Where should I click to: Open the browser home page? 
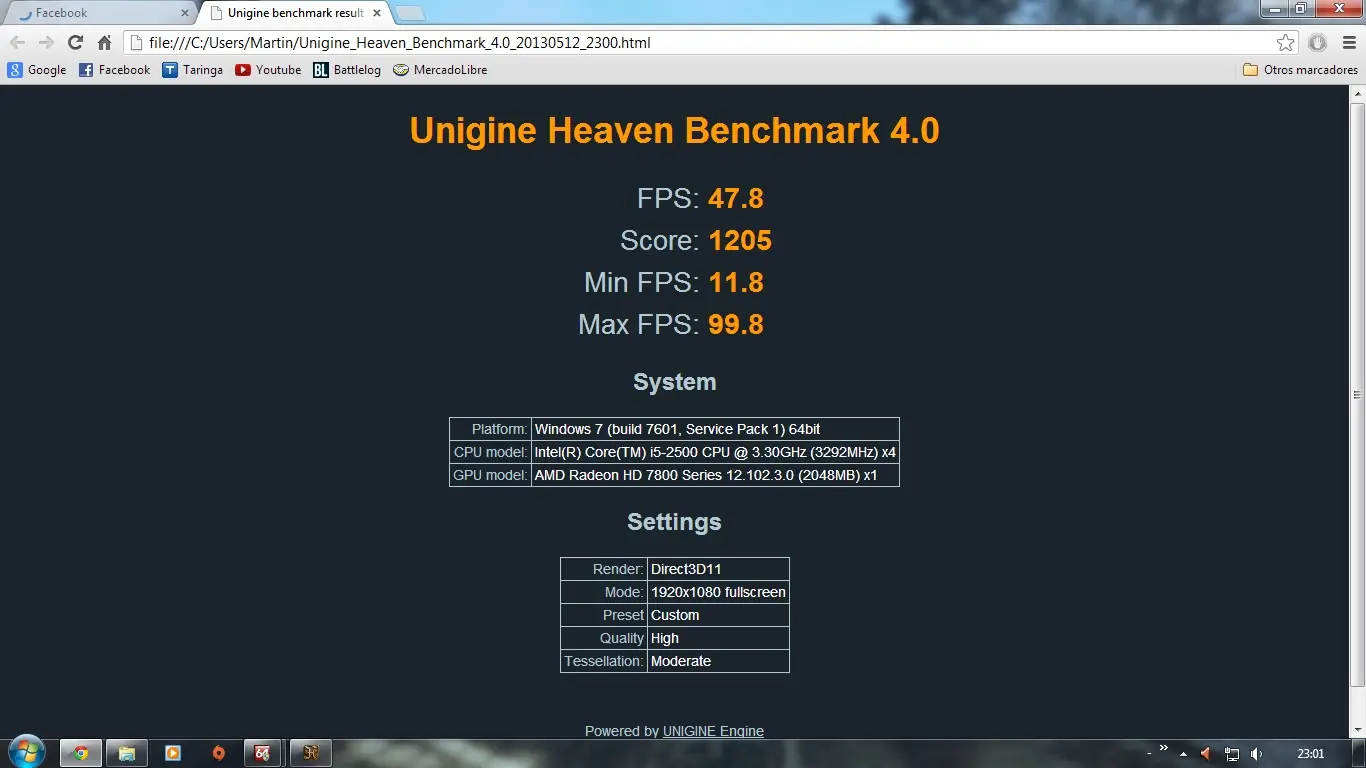coord(104,43)
